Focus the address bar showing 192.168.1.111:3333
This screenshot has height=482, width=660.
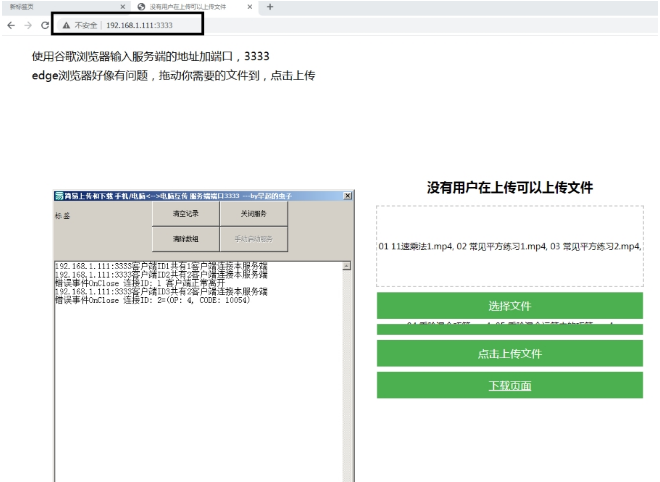pyautogui.click(x=139, y=25)
